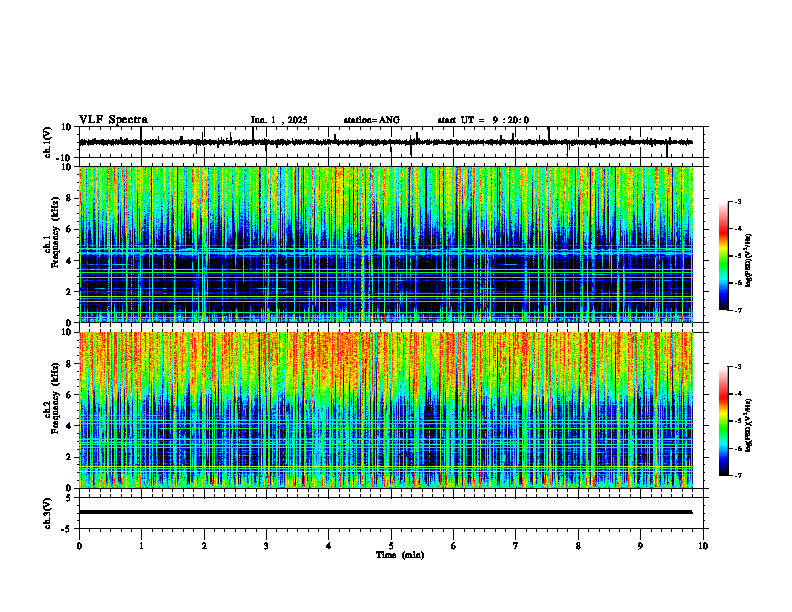Viewport: 792px width, 612px height.
Task: Click the ch.2 color scale units label
Action: coord(749,425)
